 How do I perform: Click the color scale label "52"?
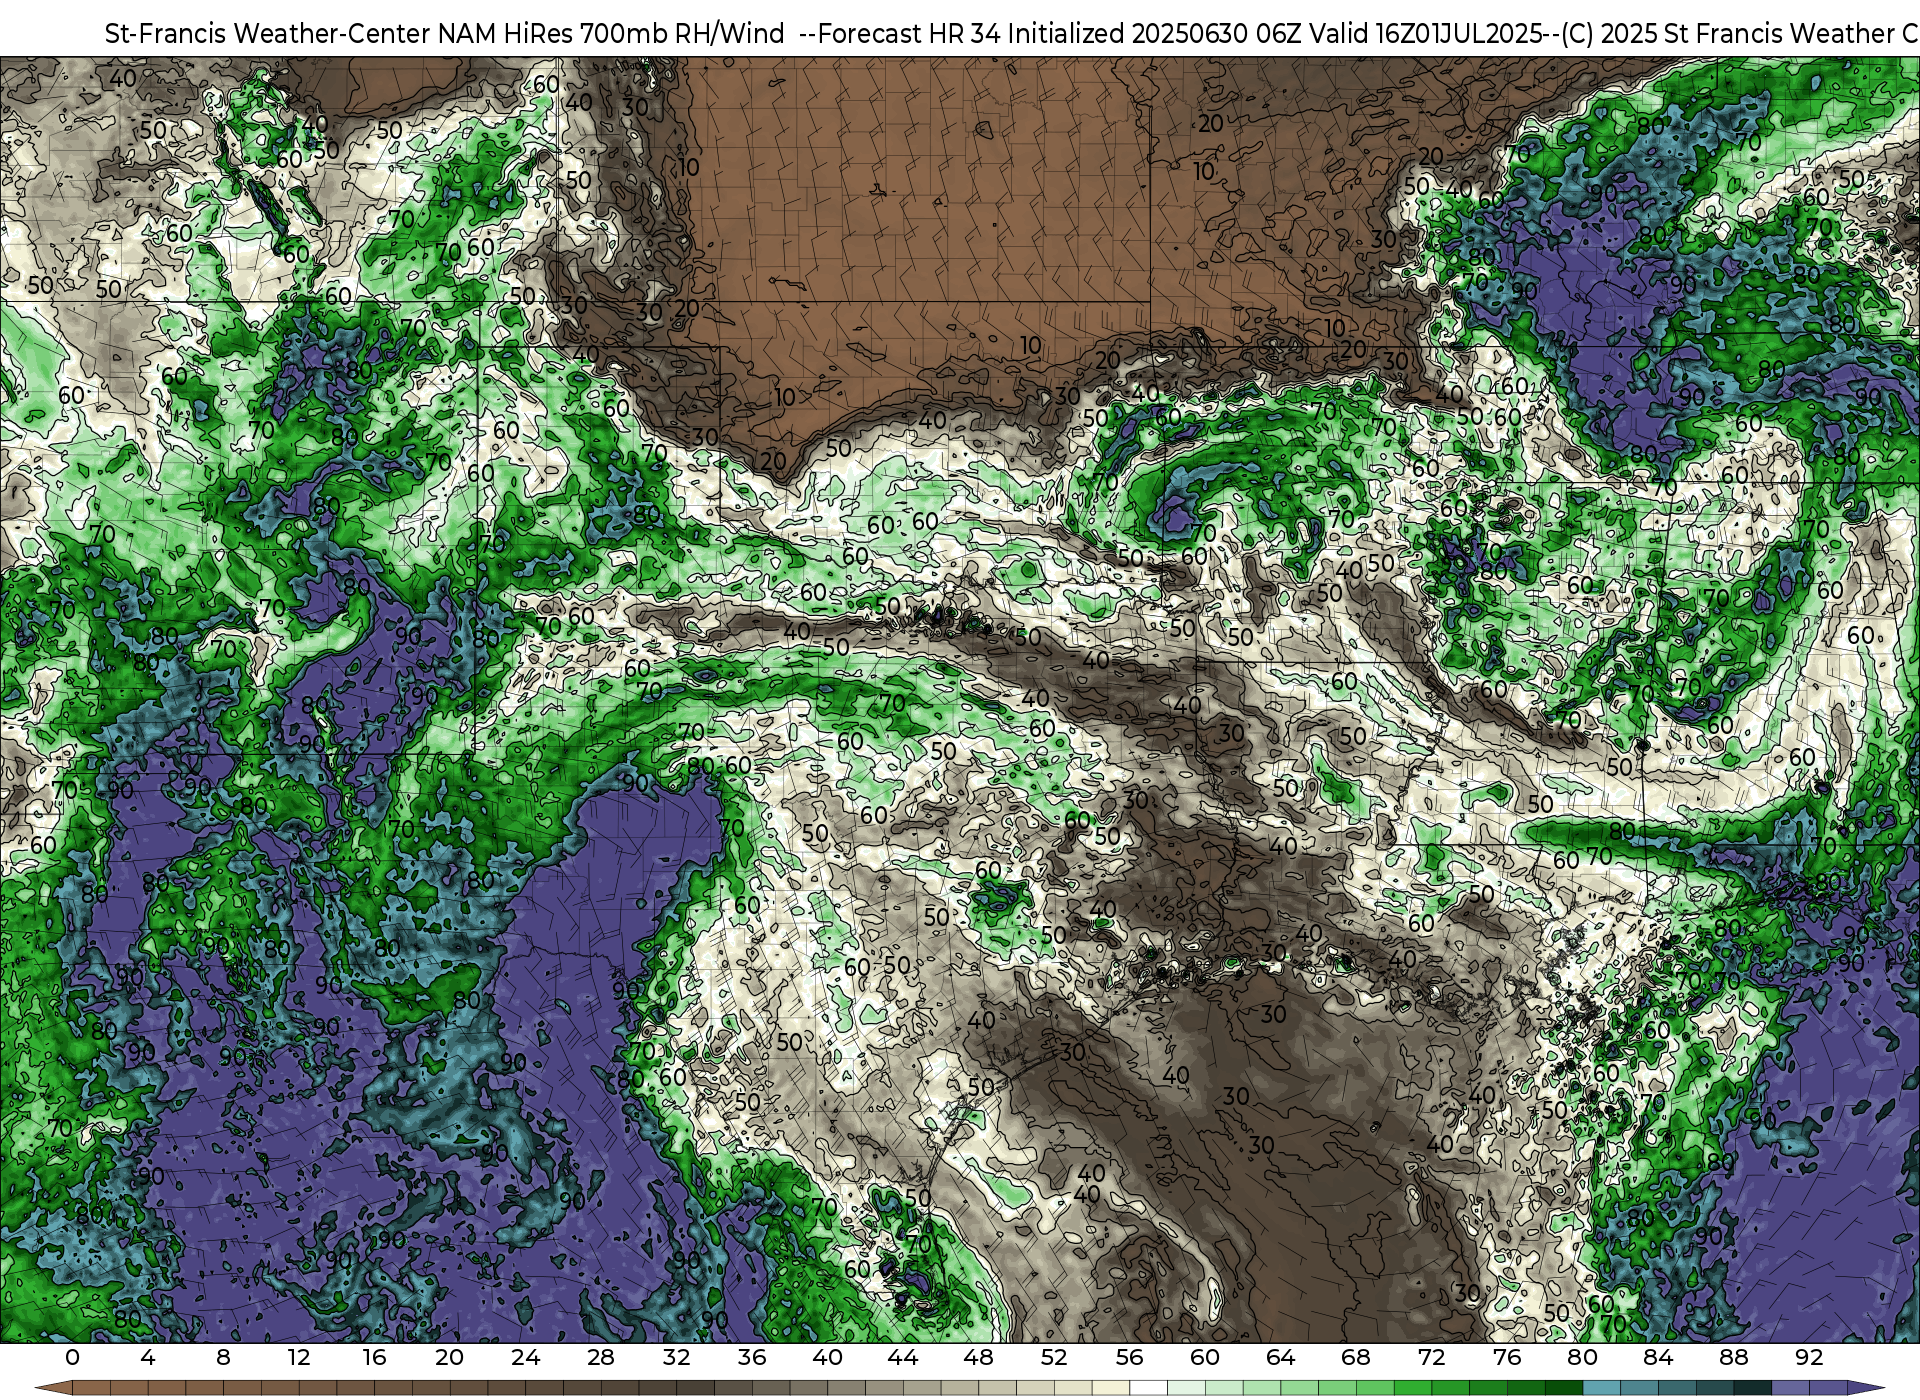(1054, 1358)
